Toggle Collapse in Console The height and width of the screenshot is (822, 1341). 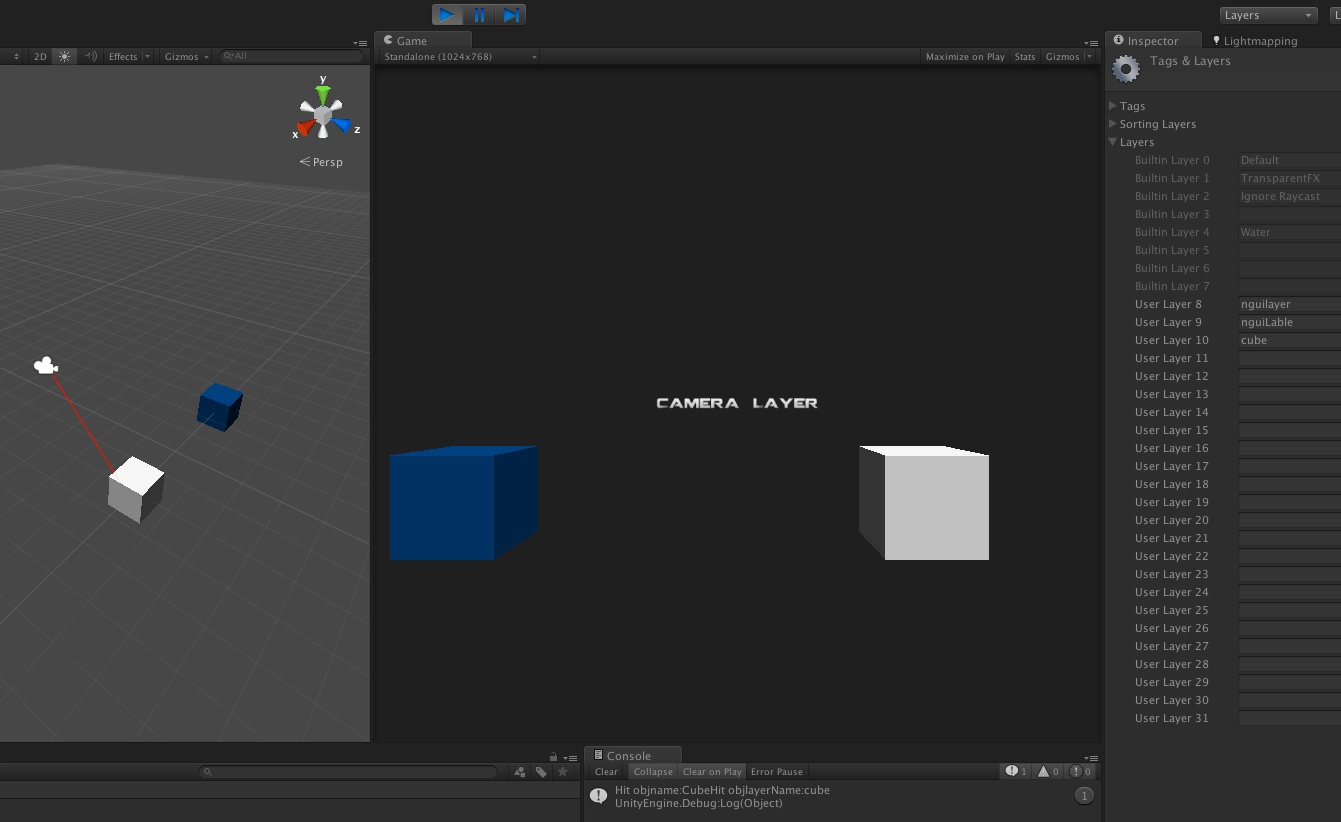[653, 772]
